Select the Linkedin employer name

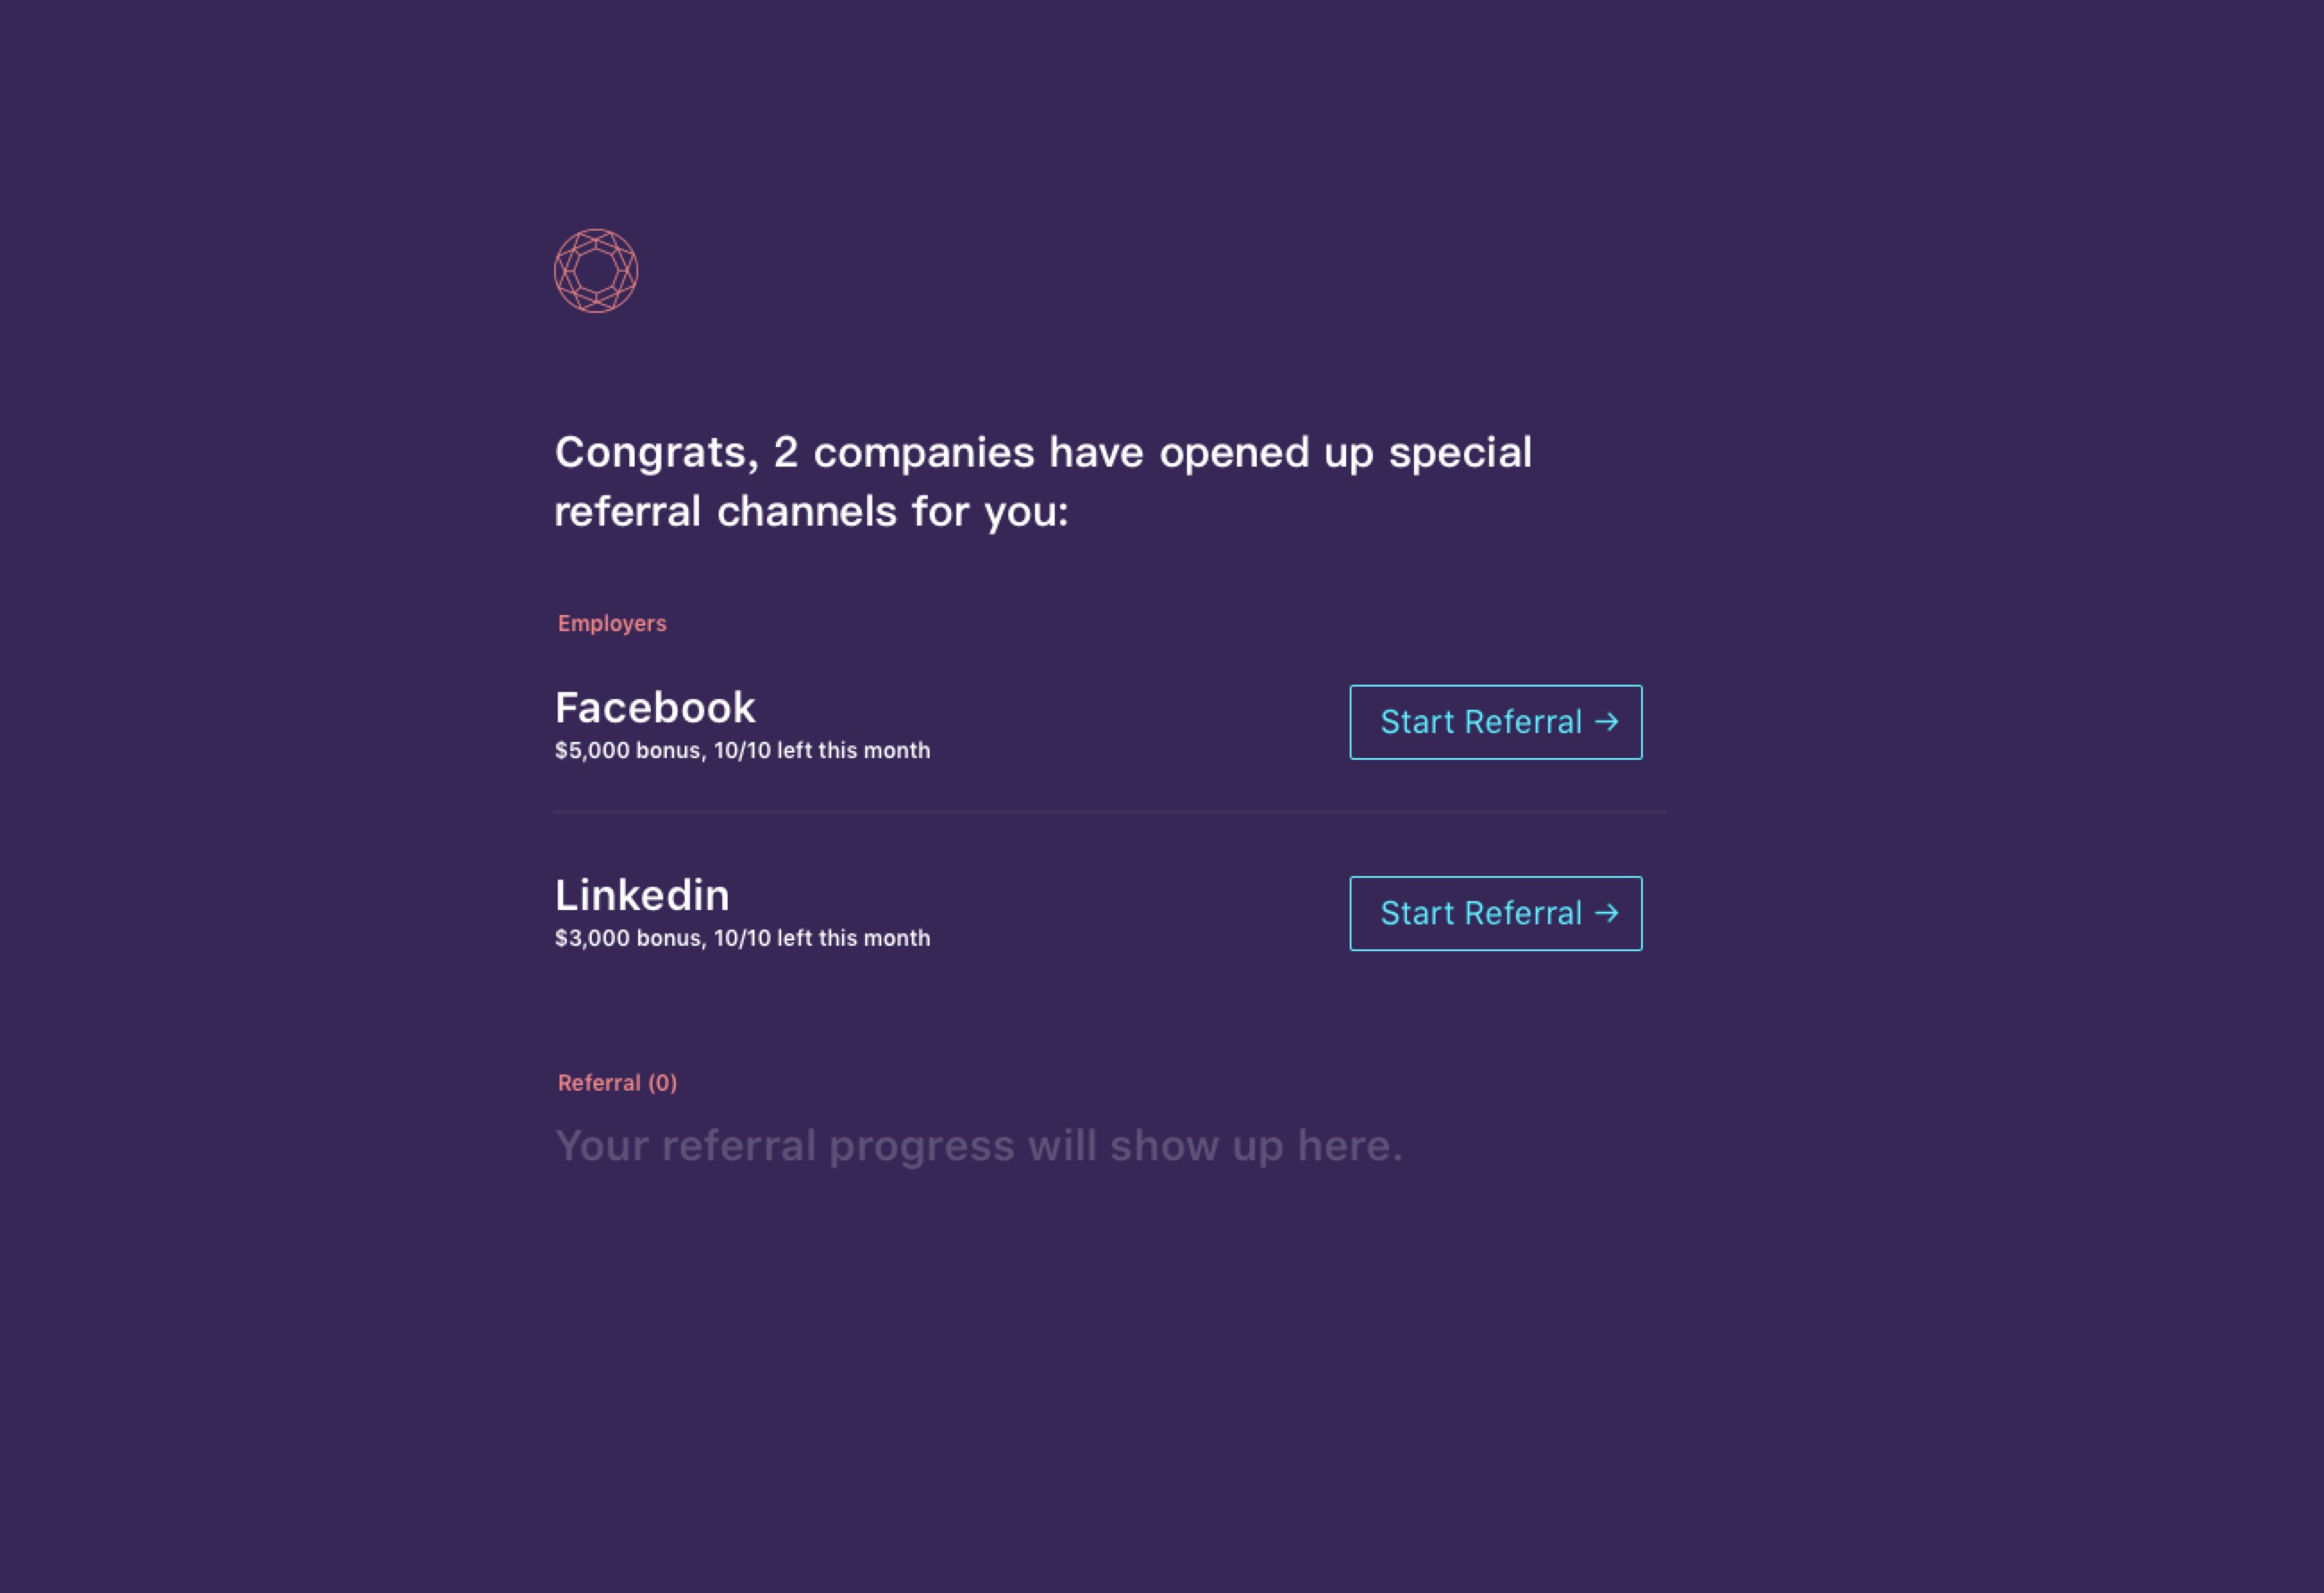(x=642, y=895)
